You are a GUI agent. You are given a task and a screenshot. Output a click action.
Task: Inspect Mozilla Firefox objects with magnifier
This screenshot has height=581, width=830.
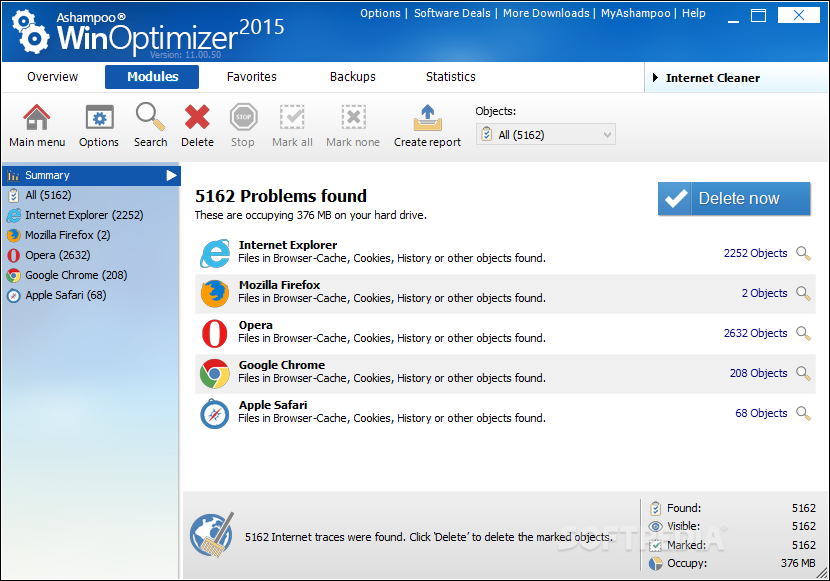click(804, 293)
